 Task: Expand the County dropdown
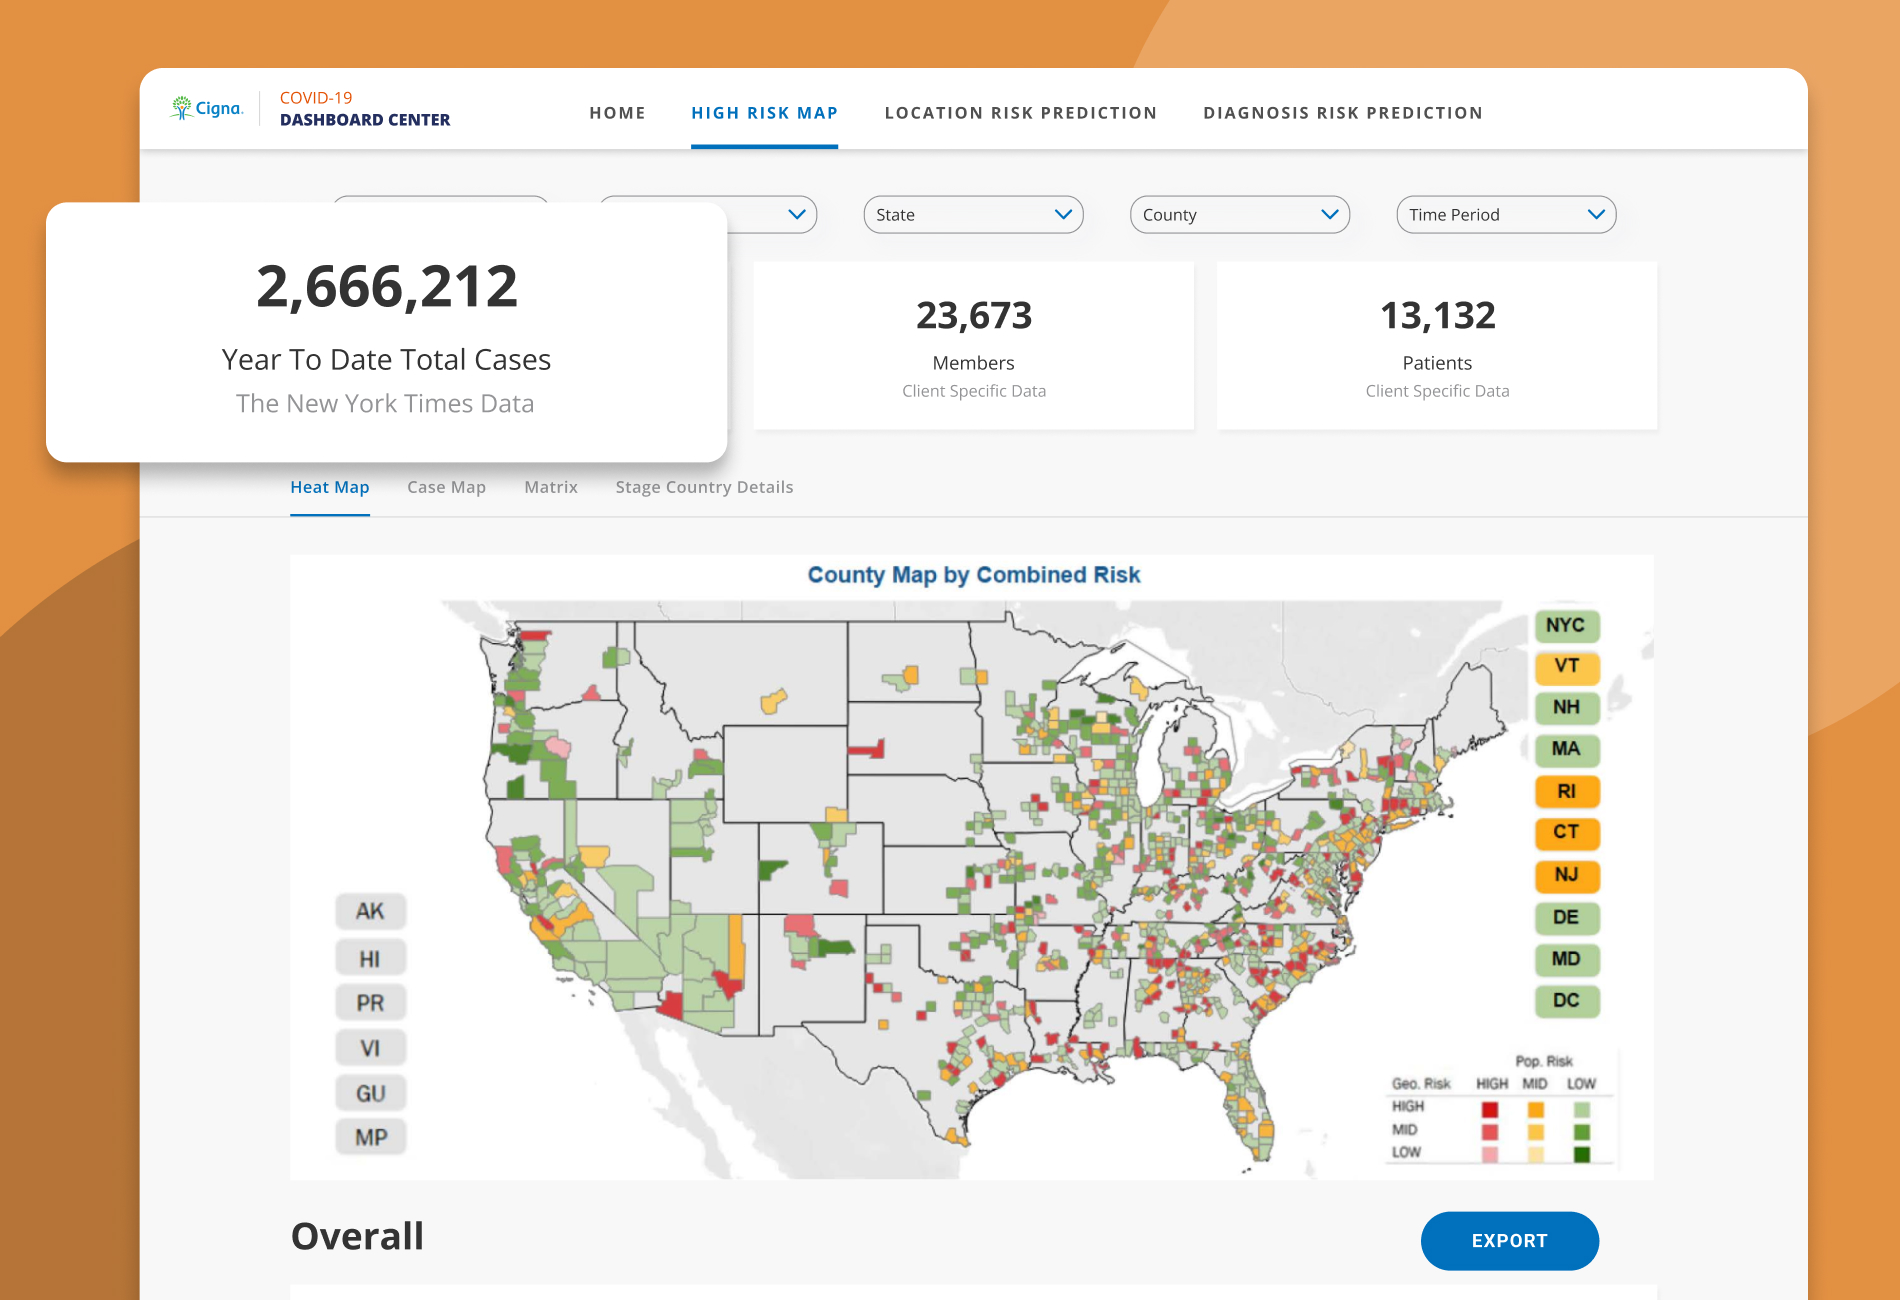pos(1240,215)
